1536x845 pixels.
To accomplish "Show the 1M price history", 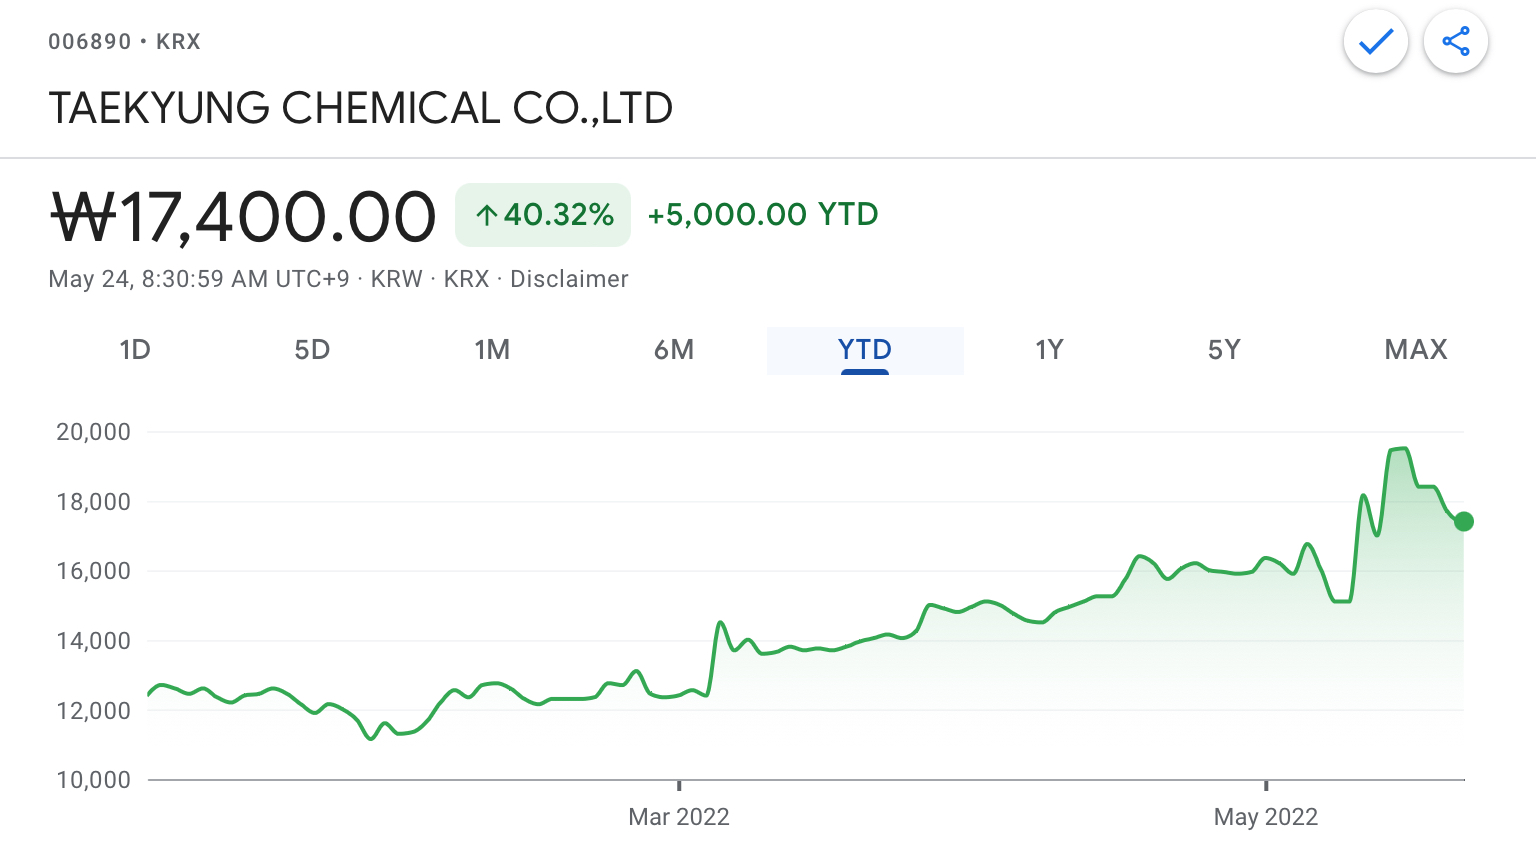I will [492, 350].
